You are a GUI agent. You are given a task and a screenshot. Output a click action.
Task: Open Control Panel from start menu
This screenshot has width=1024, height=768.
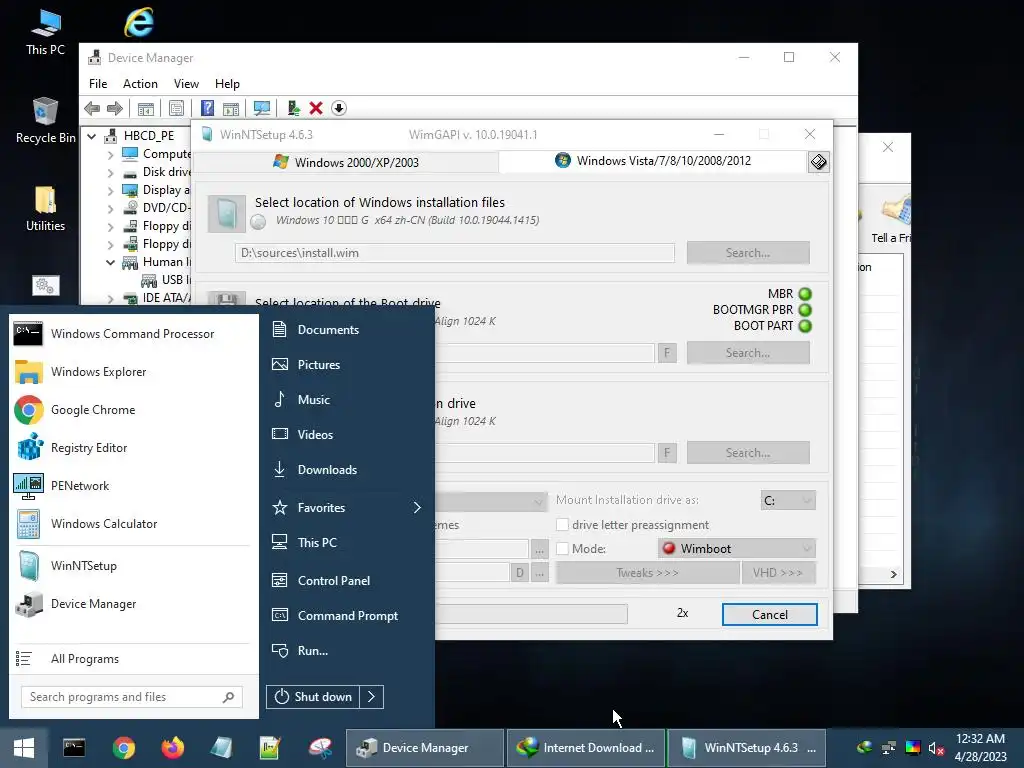click(x=346, y=581)
